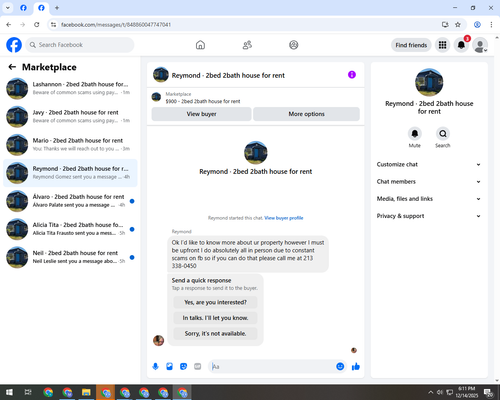Screen dimensions: 500x400
Task: Expand the Privacy & support section
Action: [429, 216]
